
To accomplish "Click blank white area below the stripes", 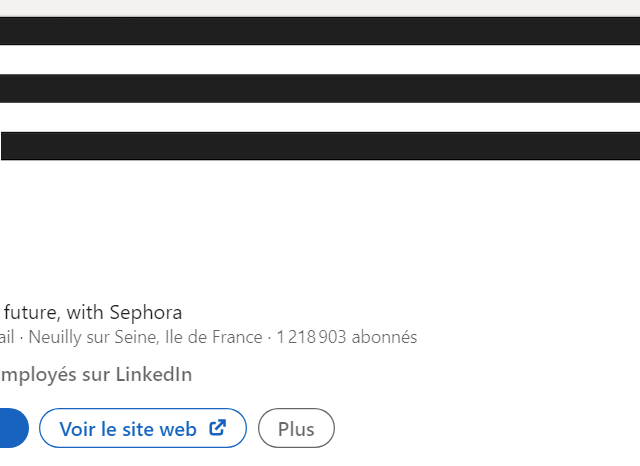I will [x=320, y=229].
